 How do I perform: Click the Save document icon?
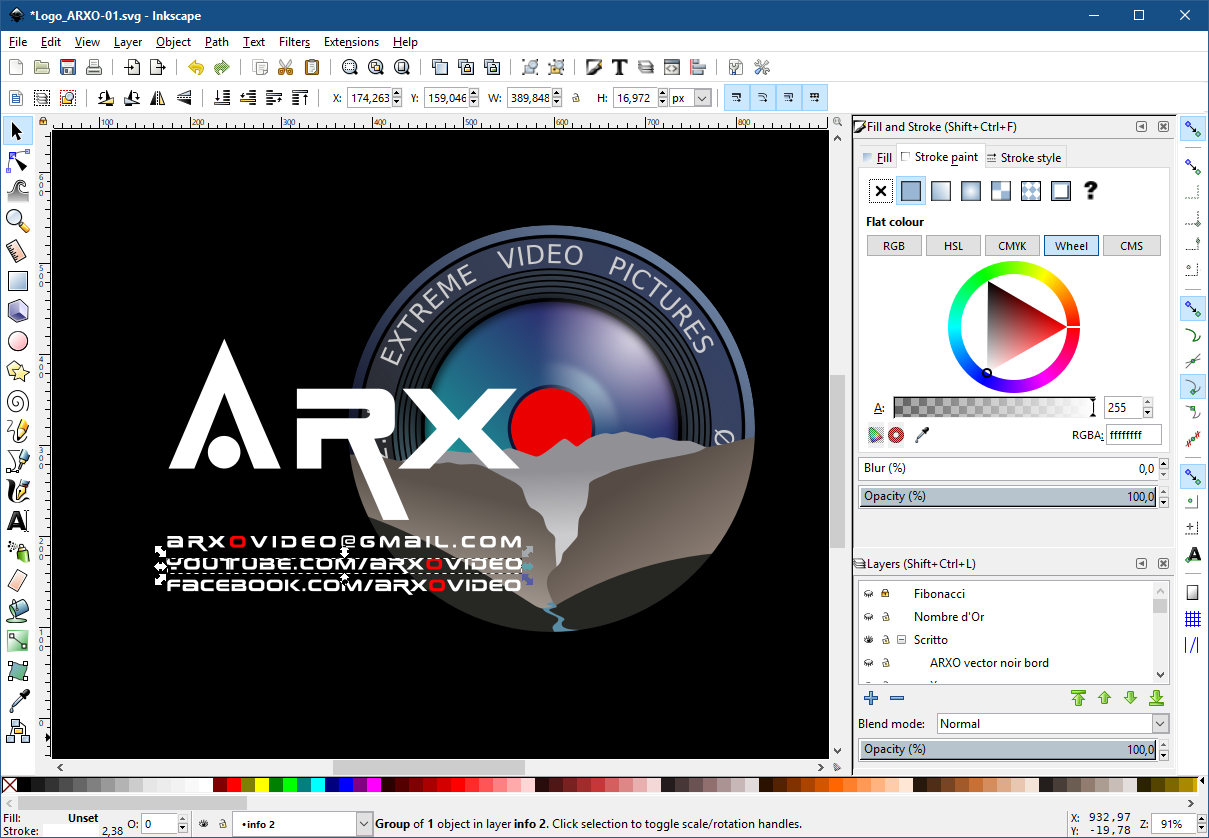coord(68,67)
